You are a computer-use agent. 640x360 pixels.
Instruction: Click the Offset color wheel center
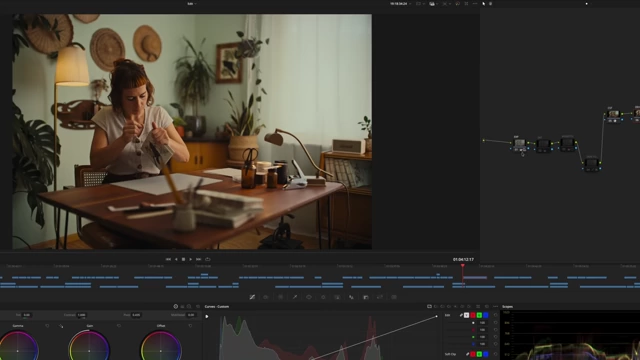coord(161,351)
